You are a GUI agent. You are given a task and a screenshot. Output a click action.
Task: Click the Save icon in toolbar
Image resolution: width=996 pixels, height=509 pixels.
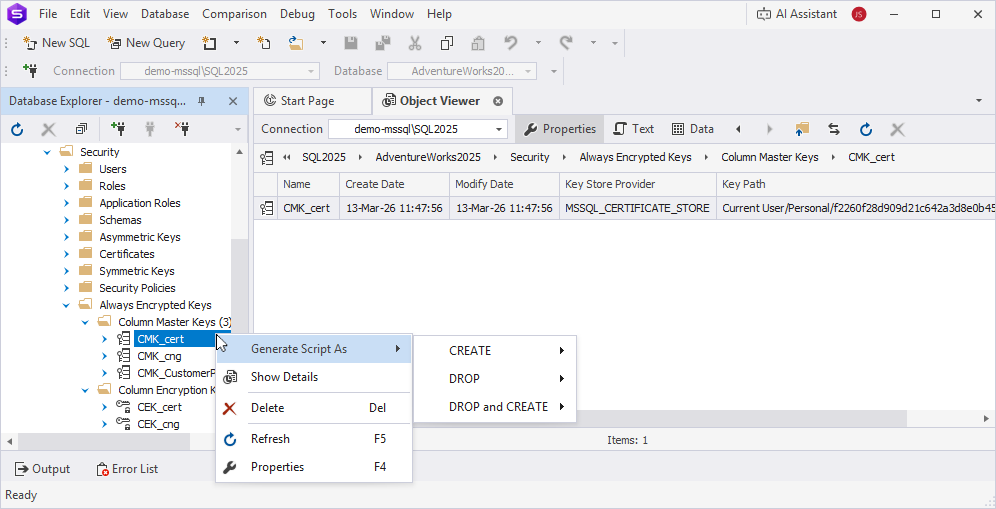click(x=351, y=43)
